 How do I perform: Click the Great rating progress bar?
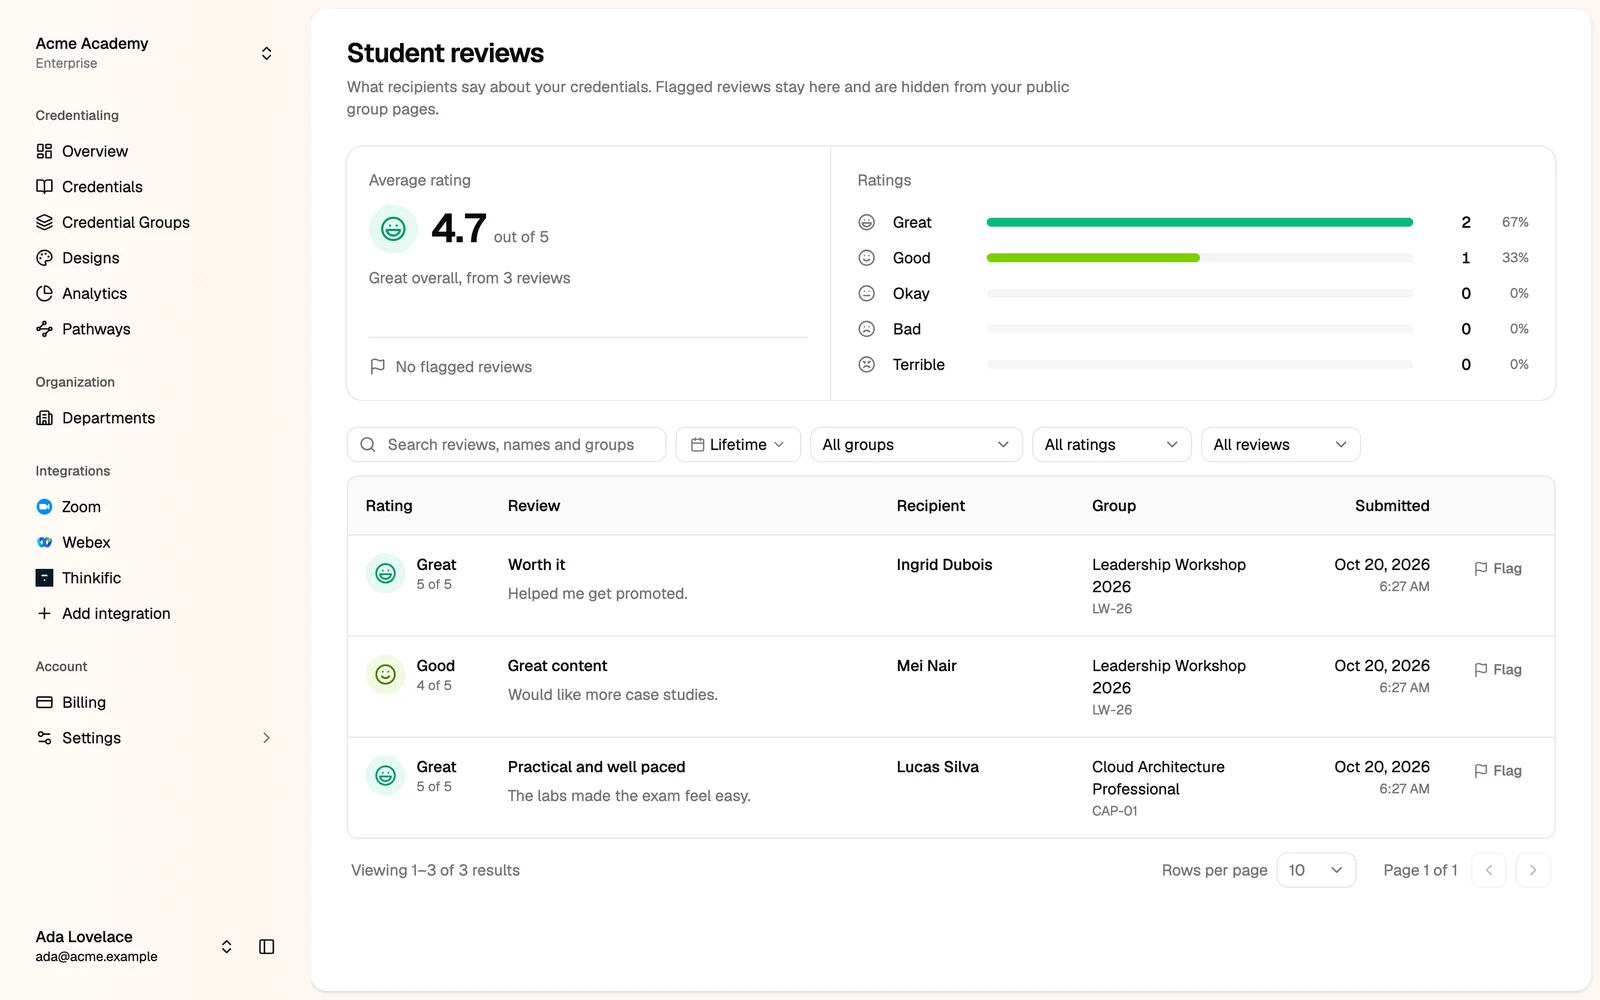click(1199, 222)
